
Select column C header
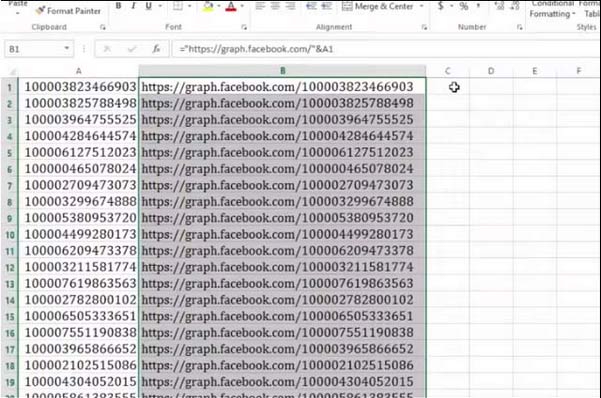coord(448,71)
